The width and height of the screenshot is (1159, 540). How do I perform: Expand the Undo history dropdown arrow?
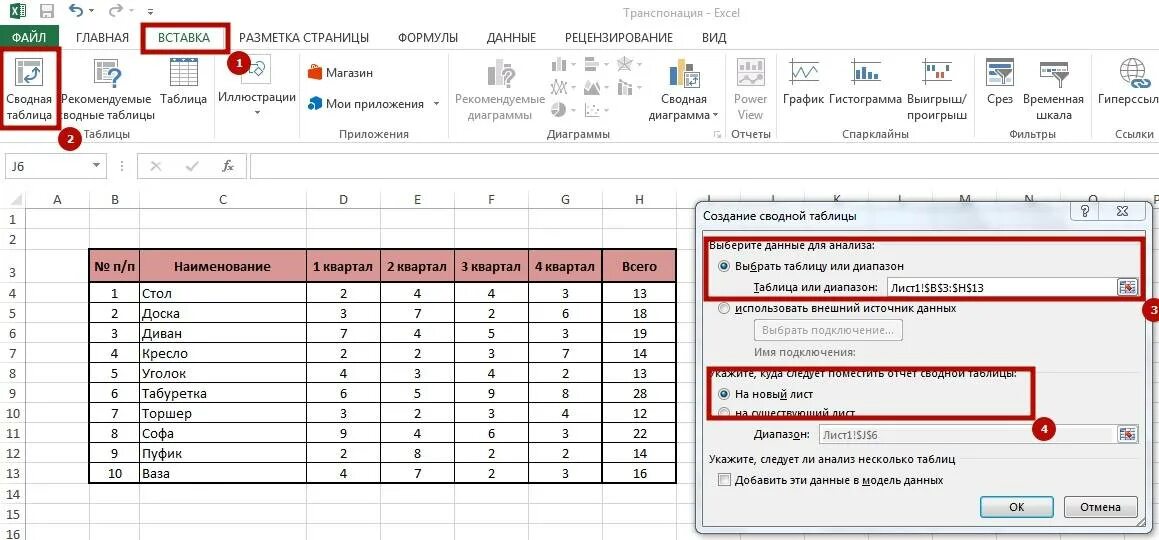coord(90,12)
